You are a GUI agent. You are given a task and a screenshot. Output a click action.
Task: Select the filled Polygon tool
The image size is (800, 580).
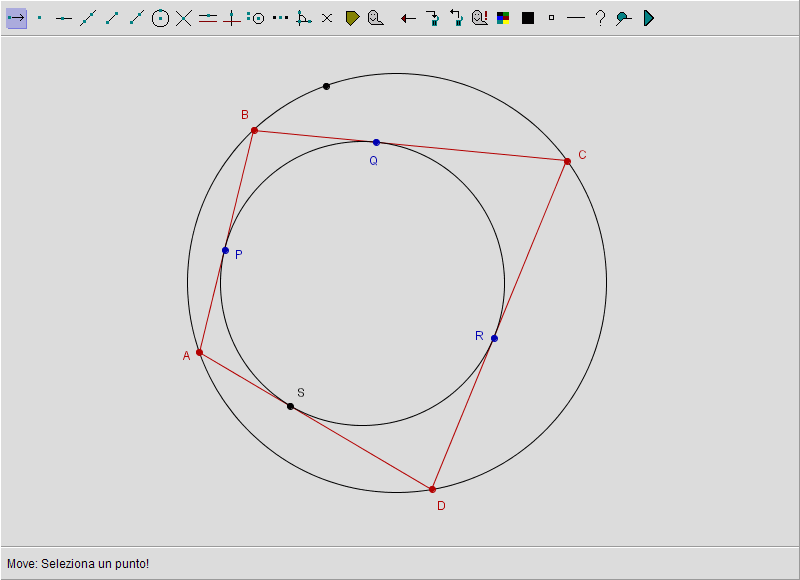click(x=352, y=18)
